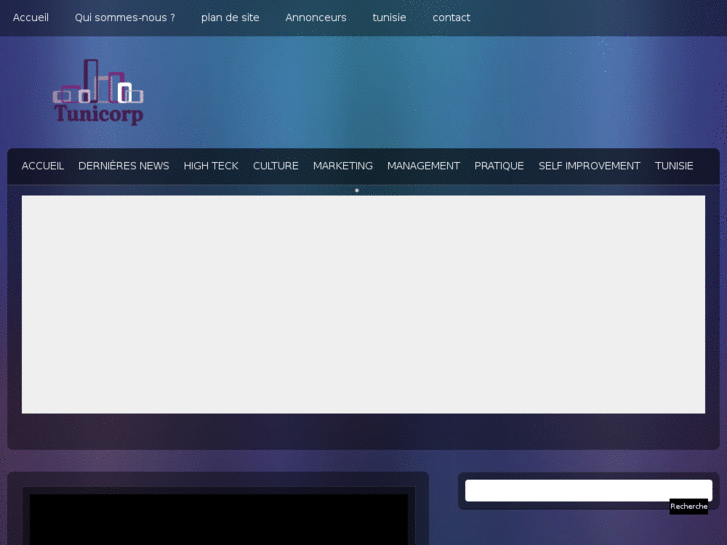This screenshot has width=727, height=545.
Task: Open MARKETING category
Action: tap(343, 166)
